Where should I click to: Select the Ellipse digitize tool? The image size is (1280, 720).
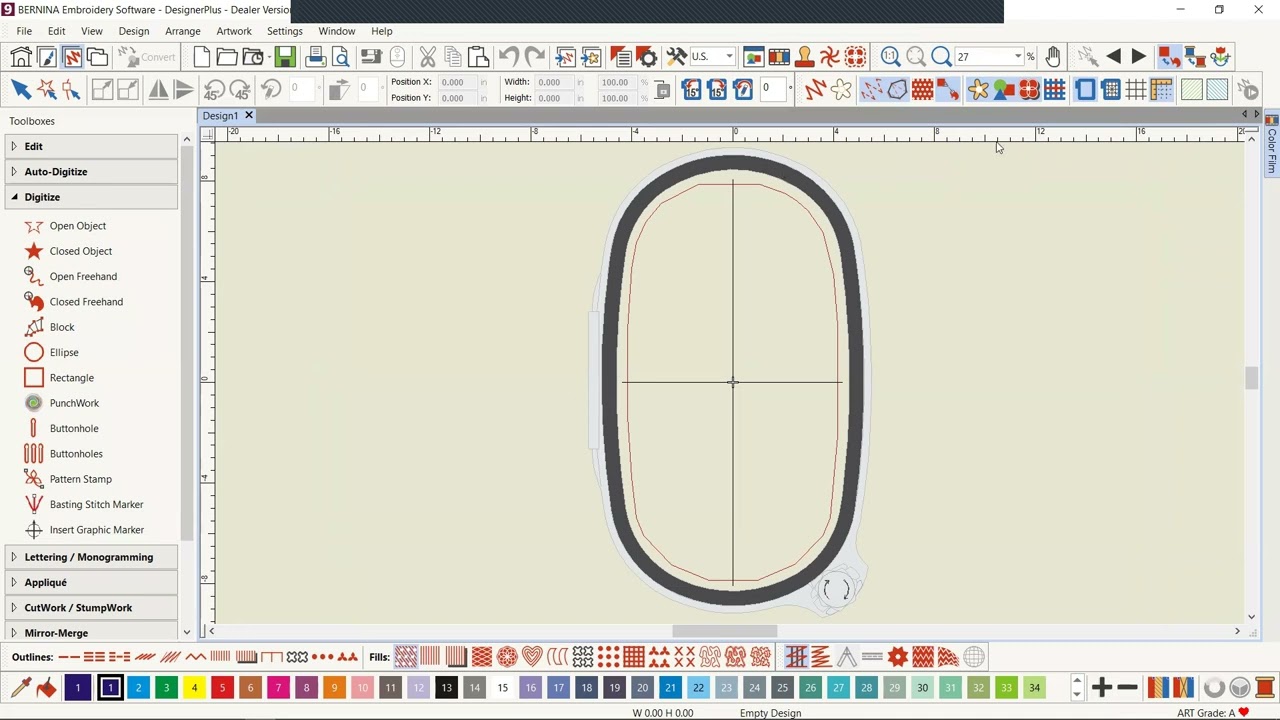point(64,352)
